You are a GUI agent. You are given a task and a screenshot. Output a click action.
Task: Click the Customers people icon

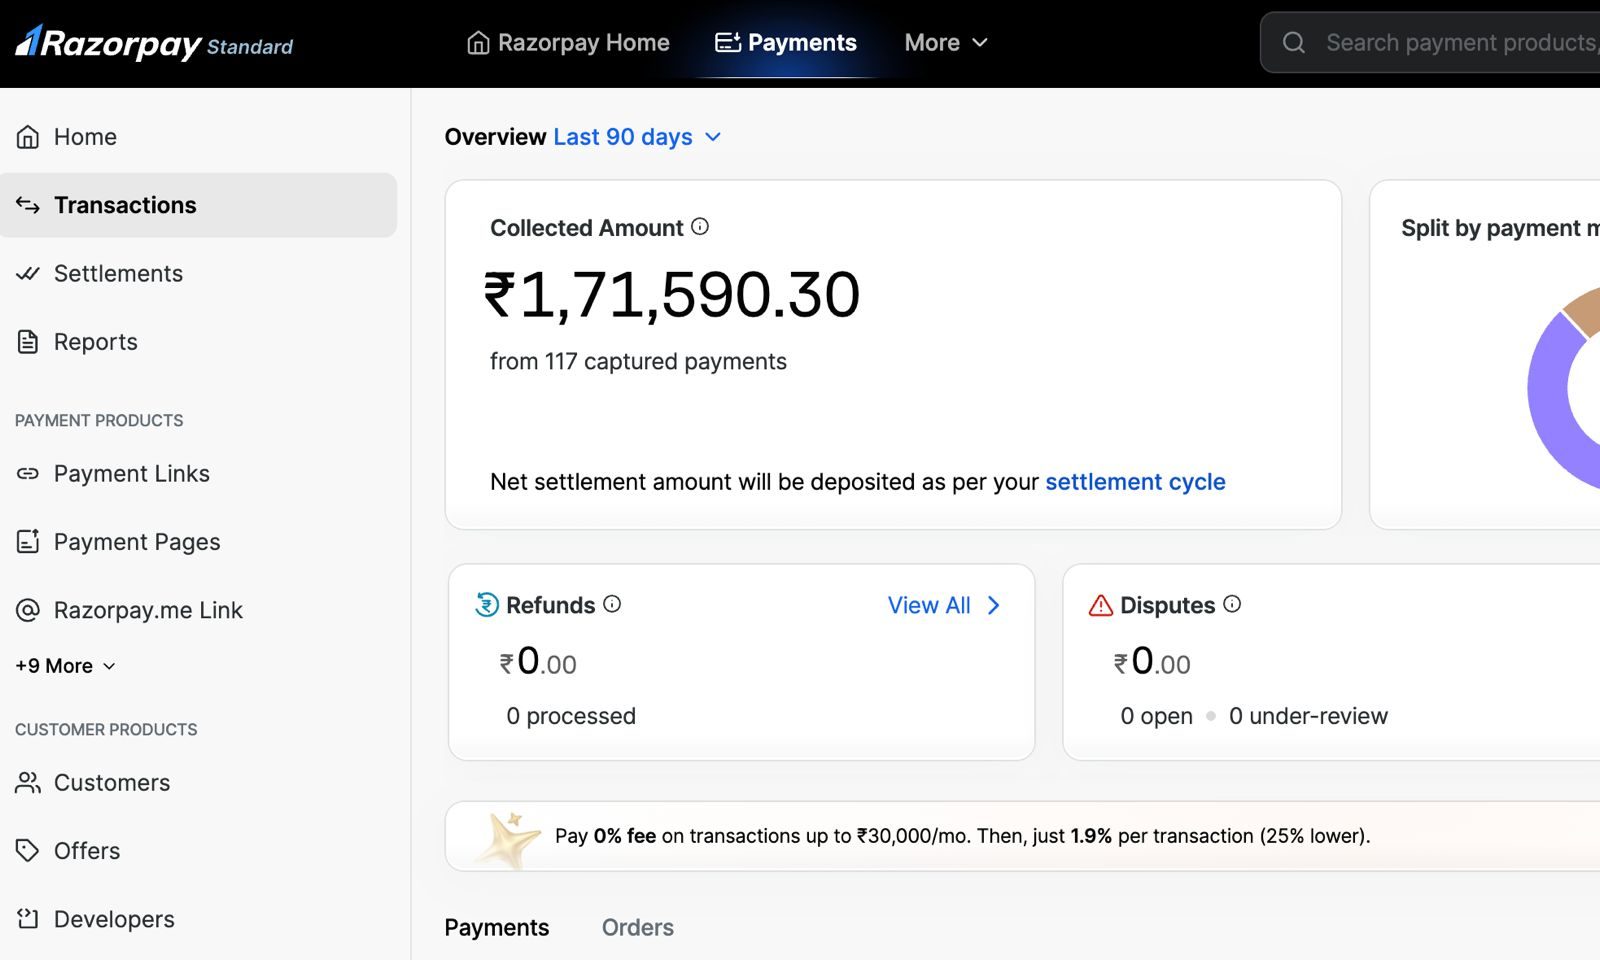28,782
